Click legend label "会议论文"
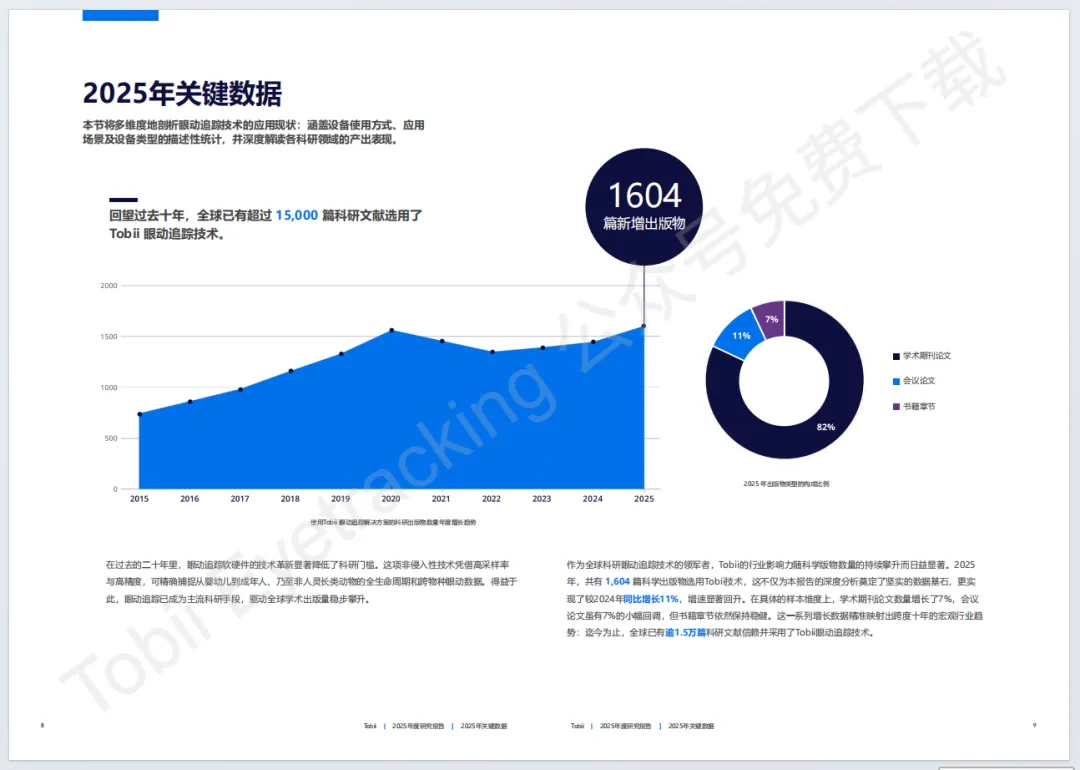The width and height of the screenshot is (1080, 770). (919, 381)
